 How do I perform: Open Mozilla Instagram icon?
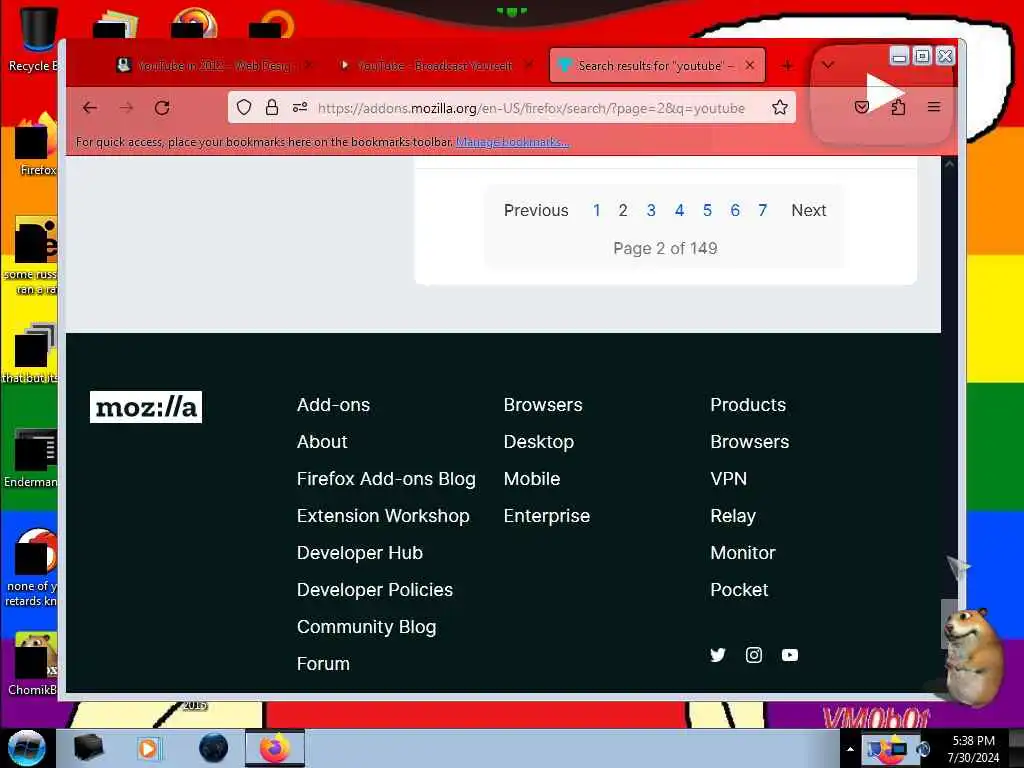(754, 655)
